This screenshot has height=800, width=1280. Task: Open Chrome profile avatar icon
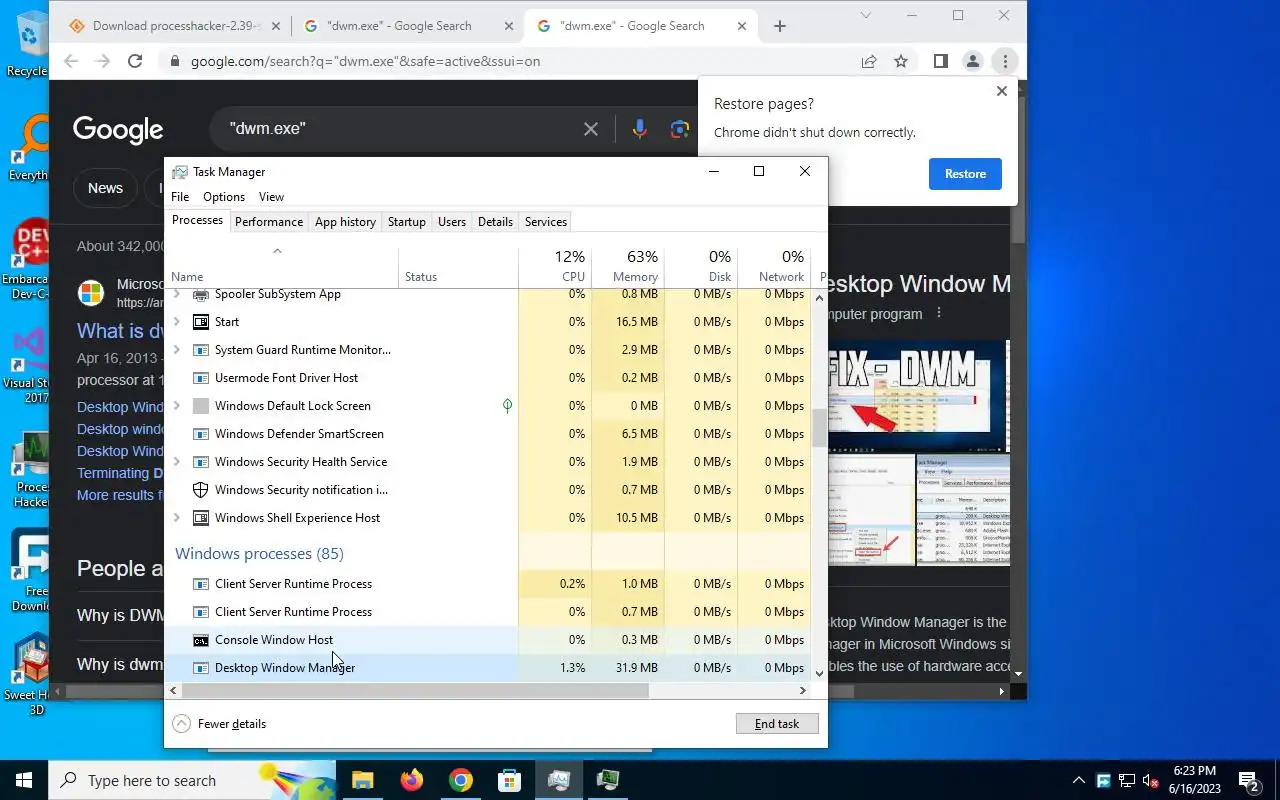pos(972,61)
